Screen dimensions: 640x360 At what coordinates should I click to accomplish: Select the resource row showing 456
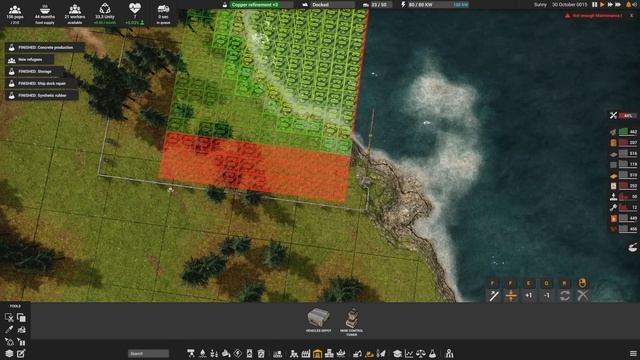pyautogui.click(x=624, y=229)
